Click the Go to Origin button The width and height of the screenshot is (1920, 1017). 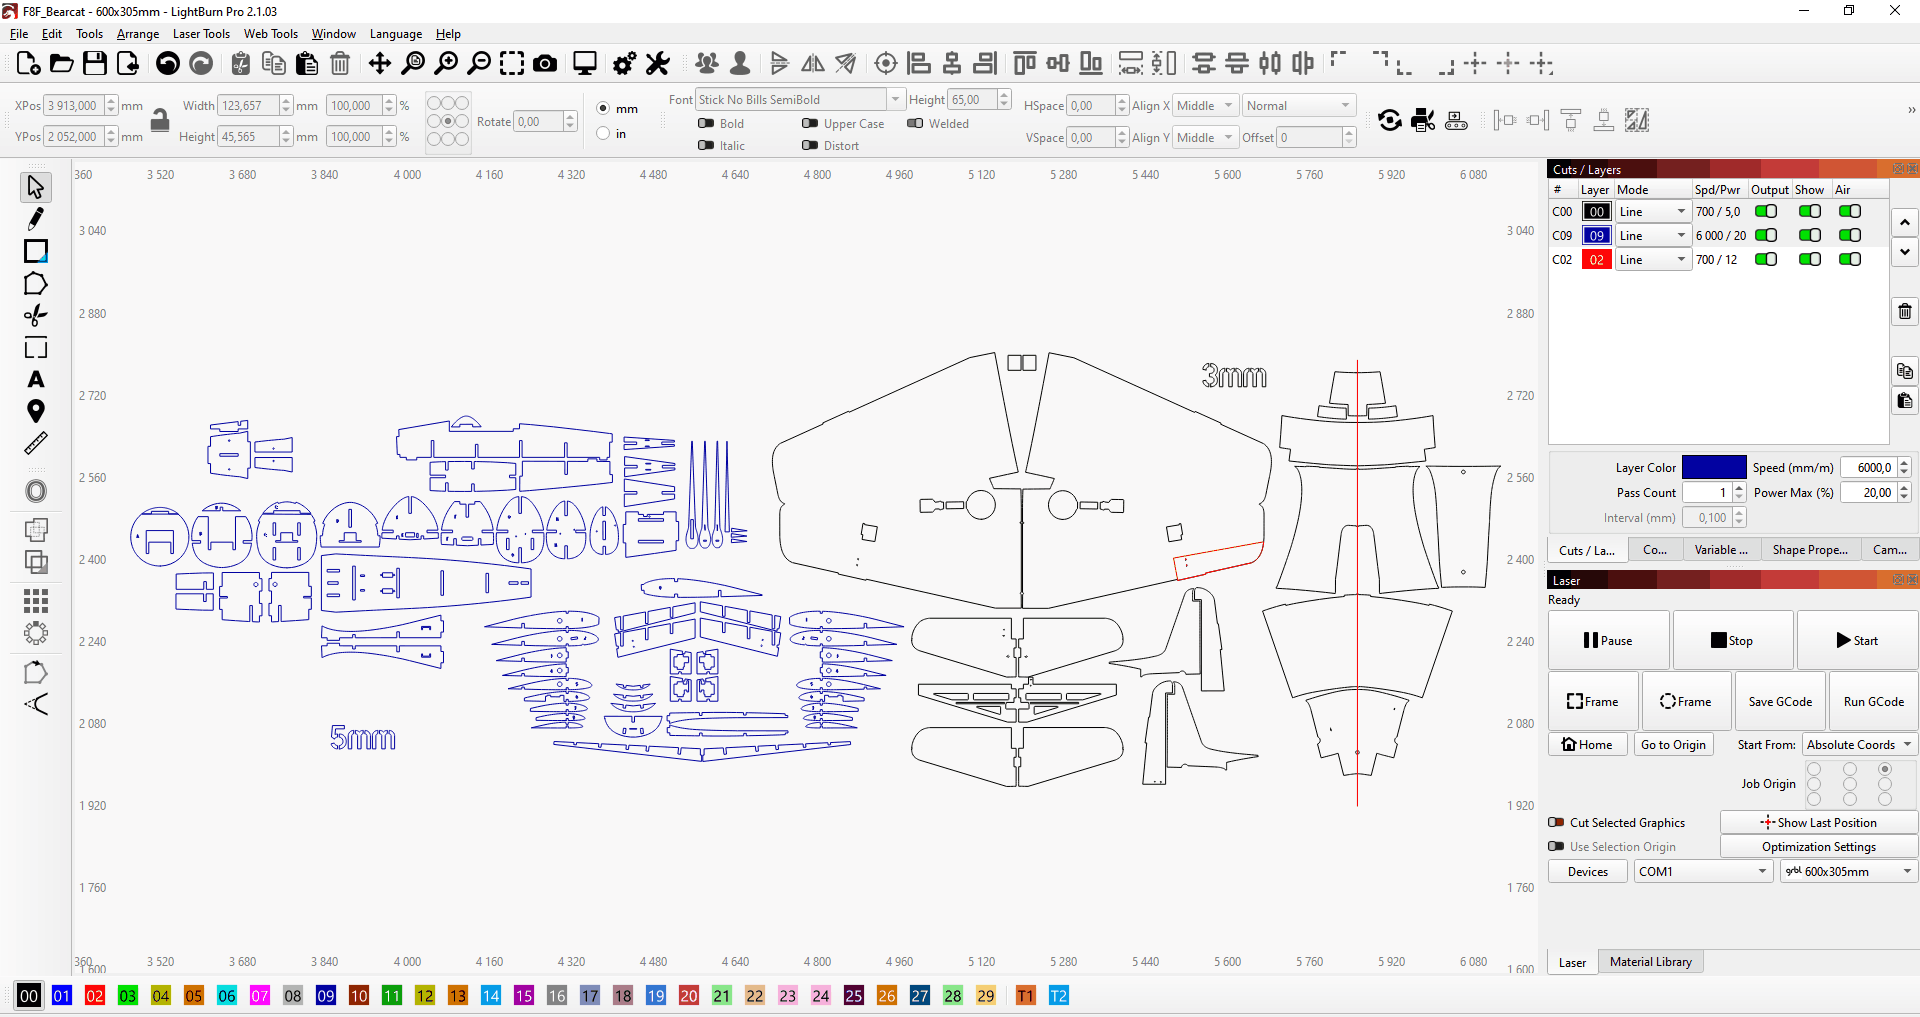(x=1673, y=744)
